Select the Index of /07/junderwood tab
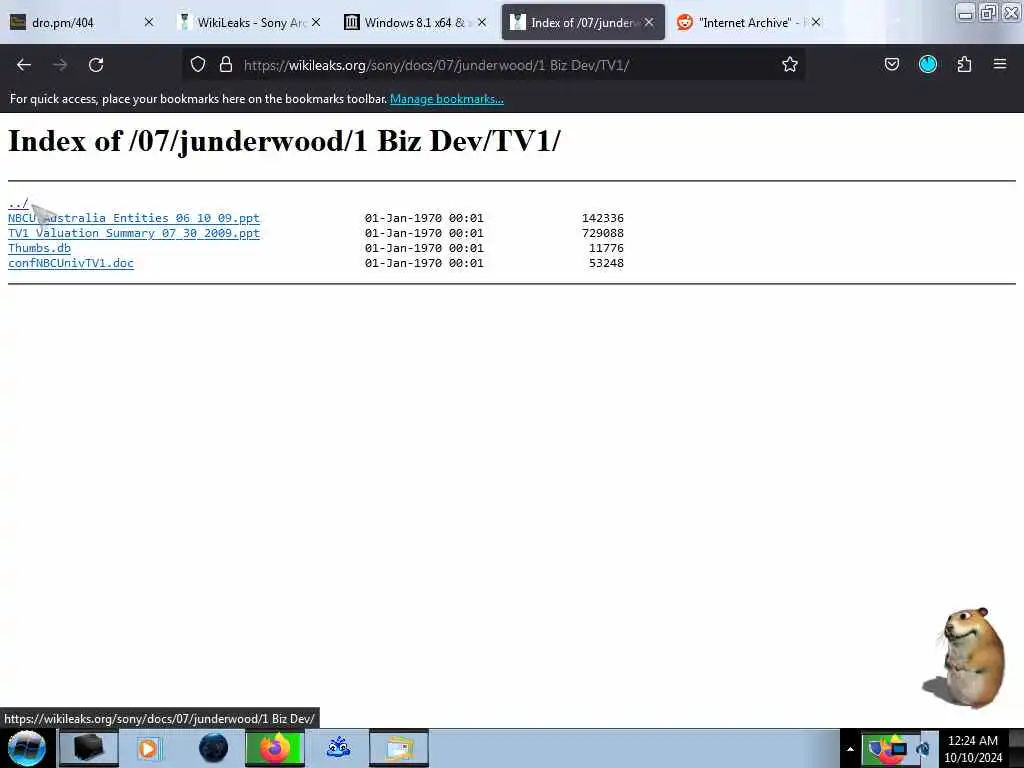1024x768 pixels. point(581,22)
